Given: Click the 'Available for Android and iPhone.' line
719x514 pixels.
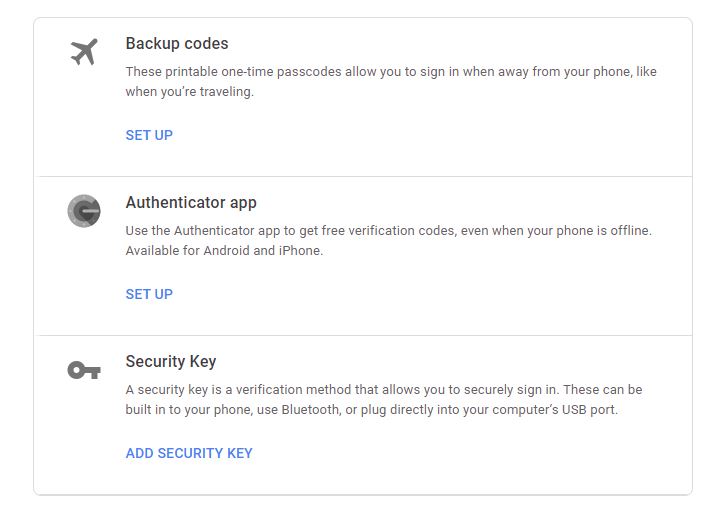Looking at the screenshot, I should (224, 251).
